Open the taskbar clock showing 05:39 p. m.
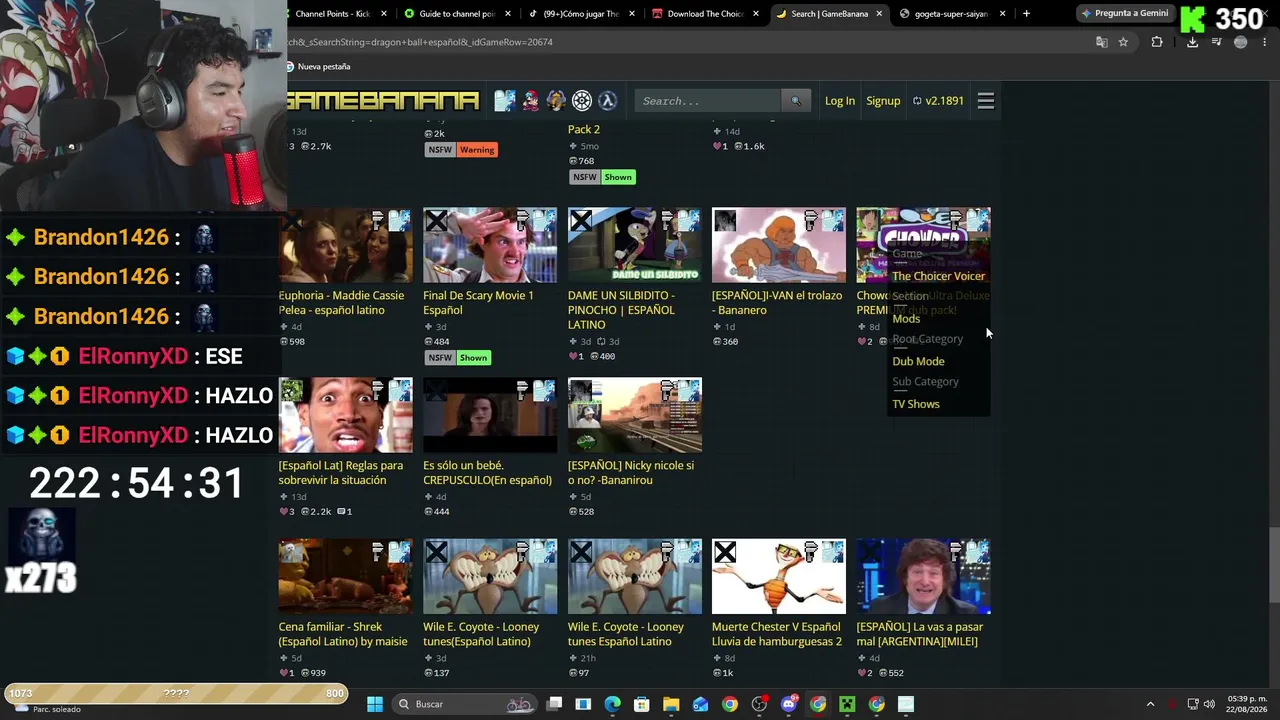This screenshot has width=1280, height=720. [x=1246, y=704]
